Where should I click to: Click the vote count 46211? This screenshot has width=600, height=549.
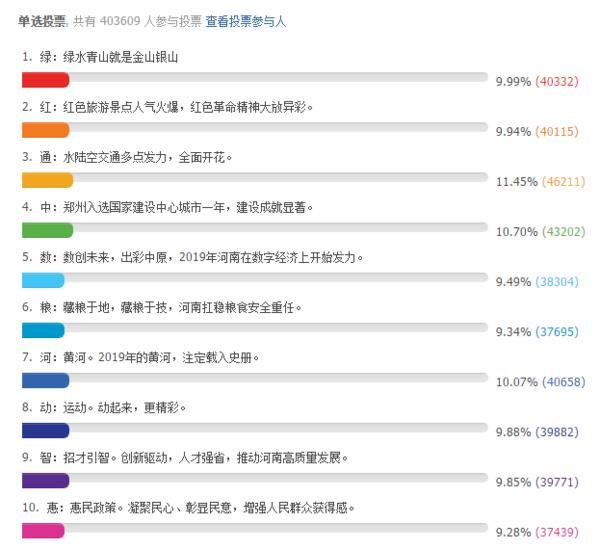[x=564, y=182]
